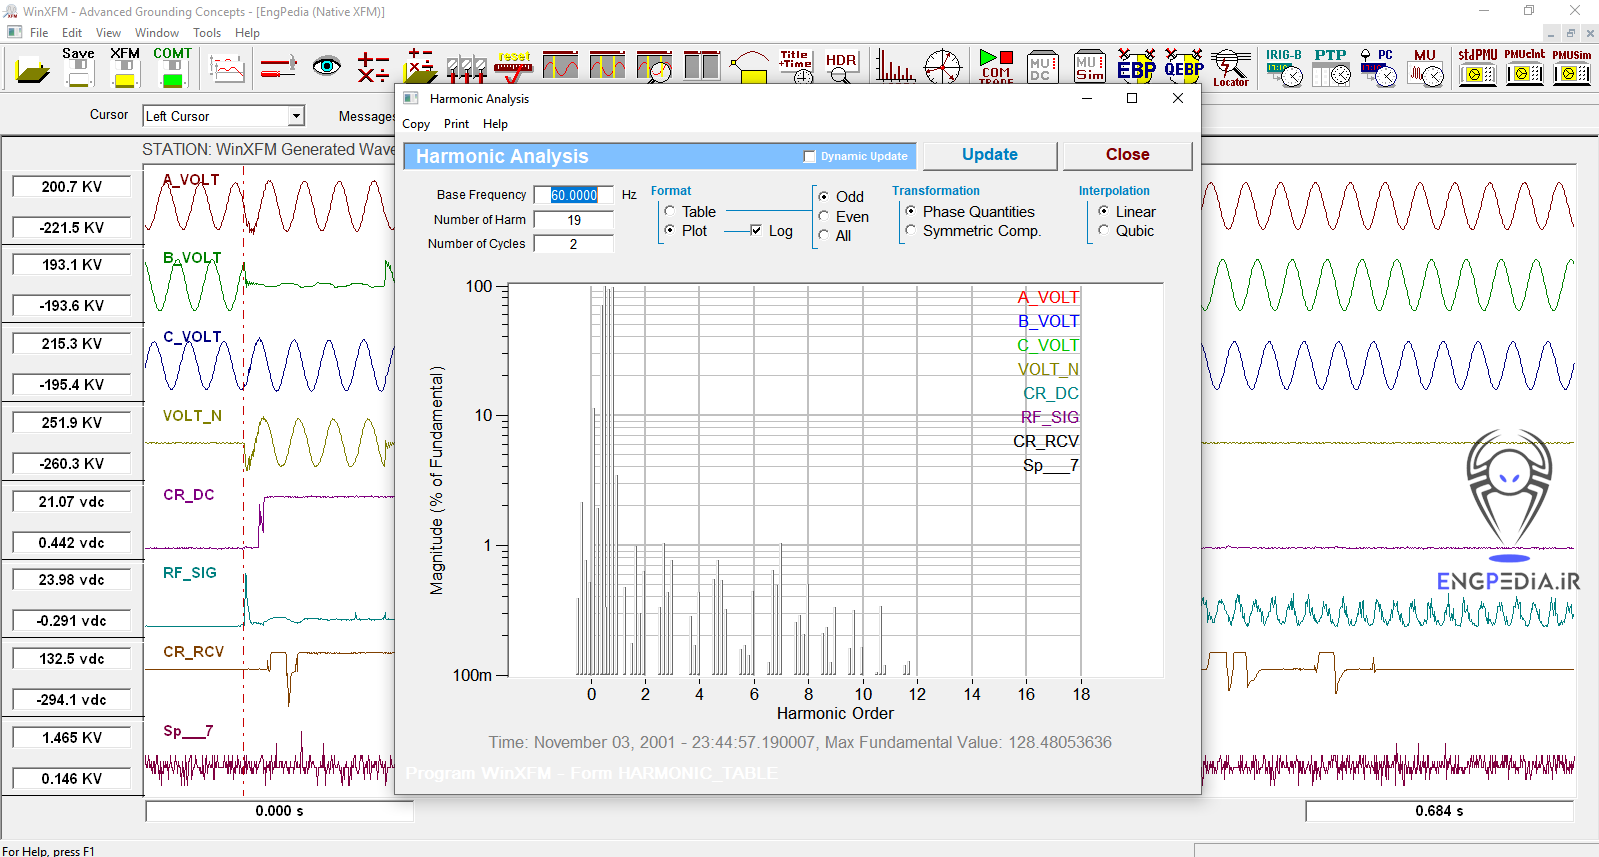Image resolution: width=1599 pixels, height=857 pixels.
Task: Open the Window menu
Action: click(157, 33)
